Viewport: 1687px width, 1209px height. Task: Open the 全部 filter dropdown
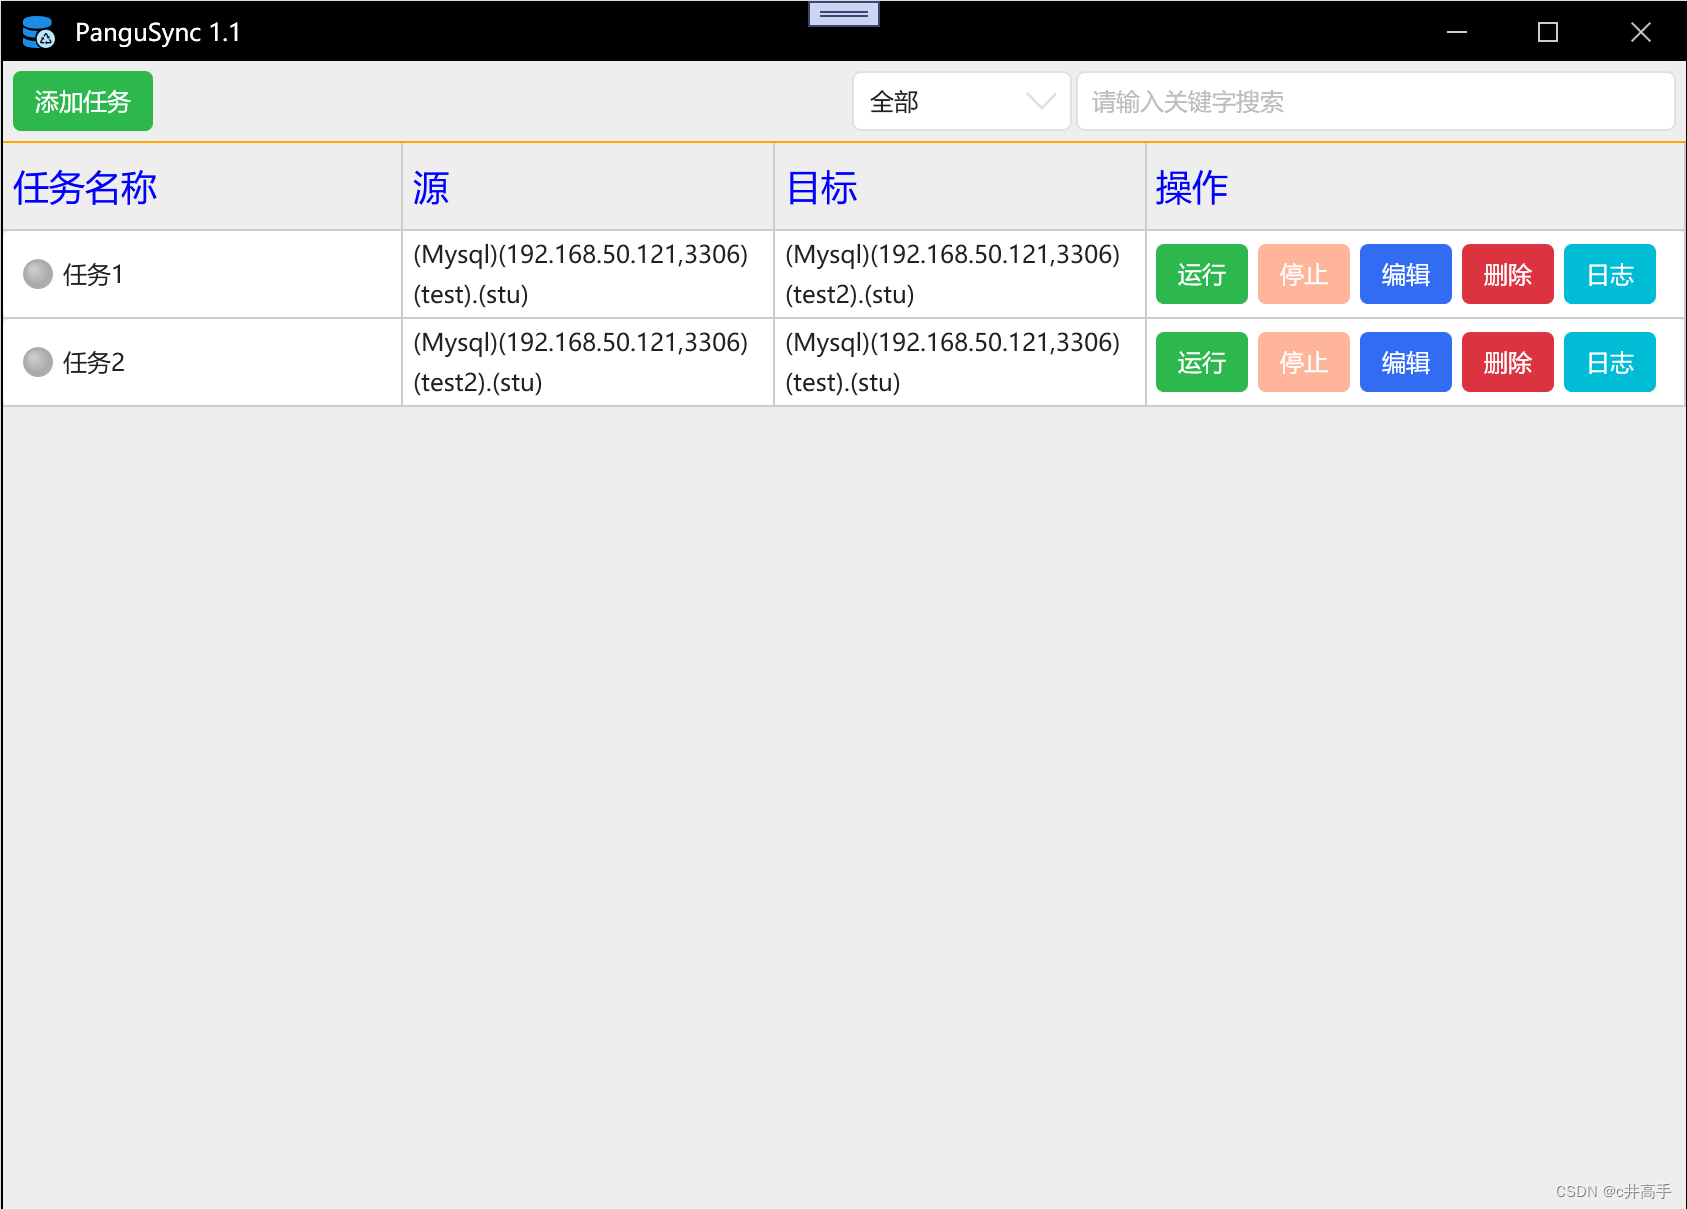(x=962, y=101)
